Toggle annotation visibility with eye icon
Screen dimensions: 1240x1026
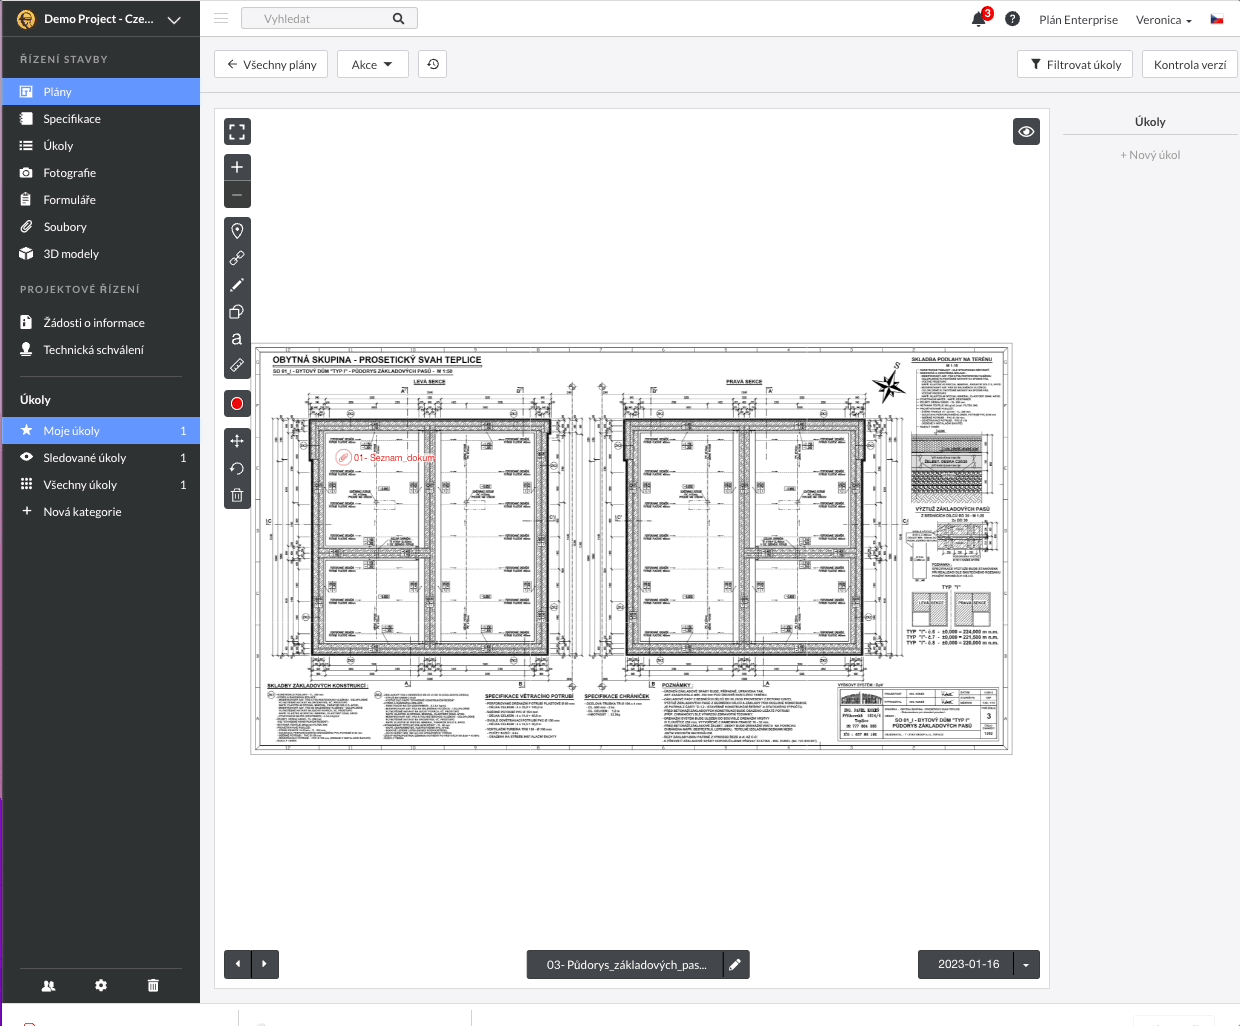pos(1026,132)
